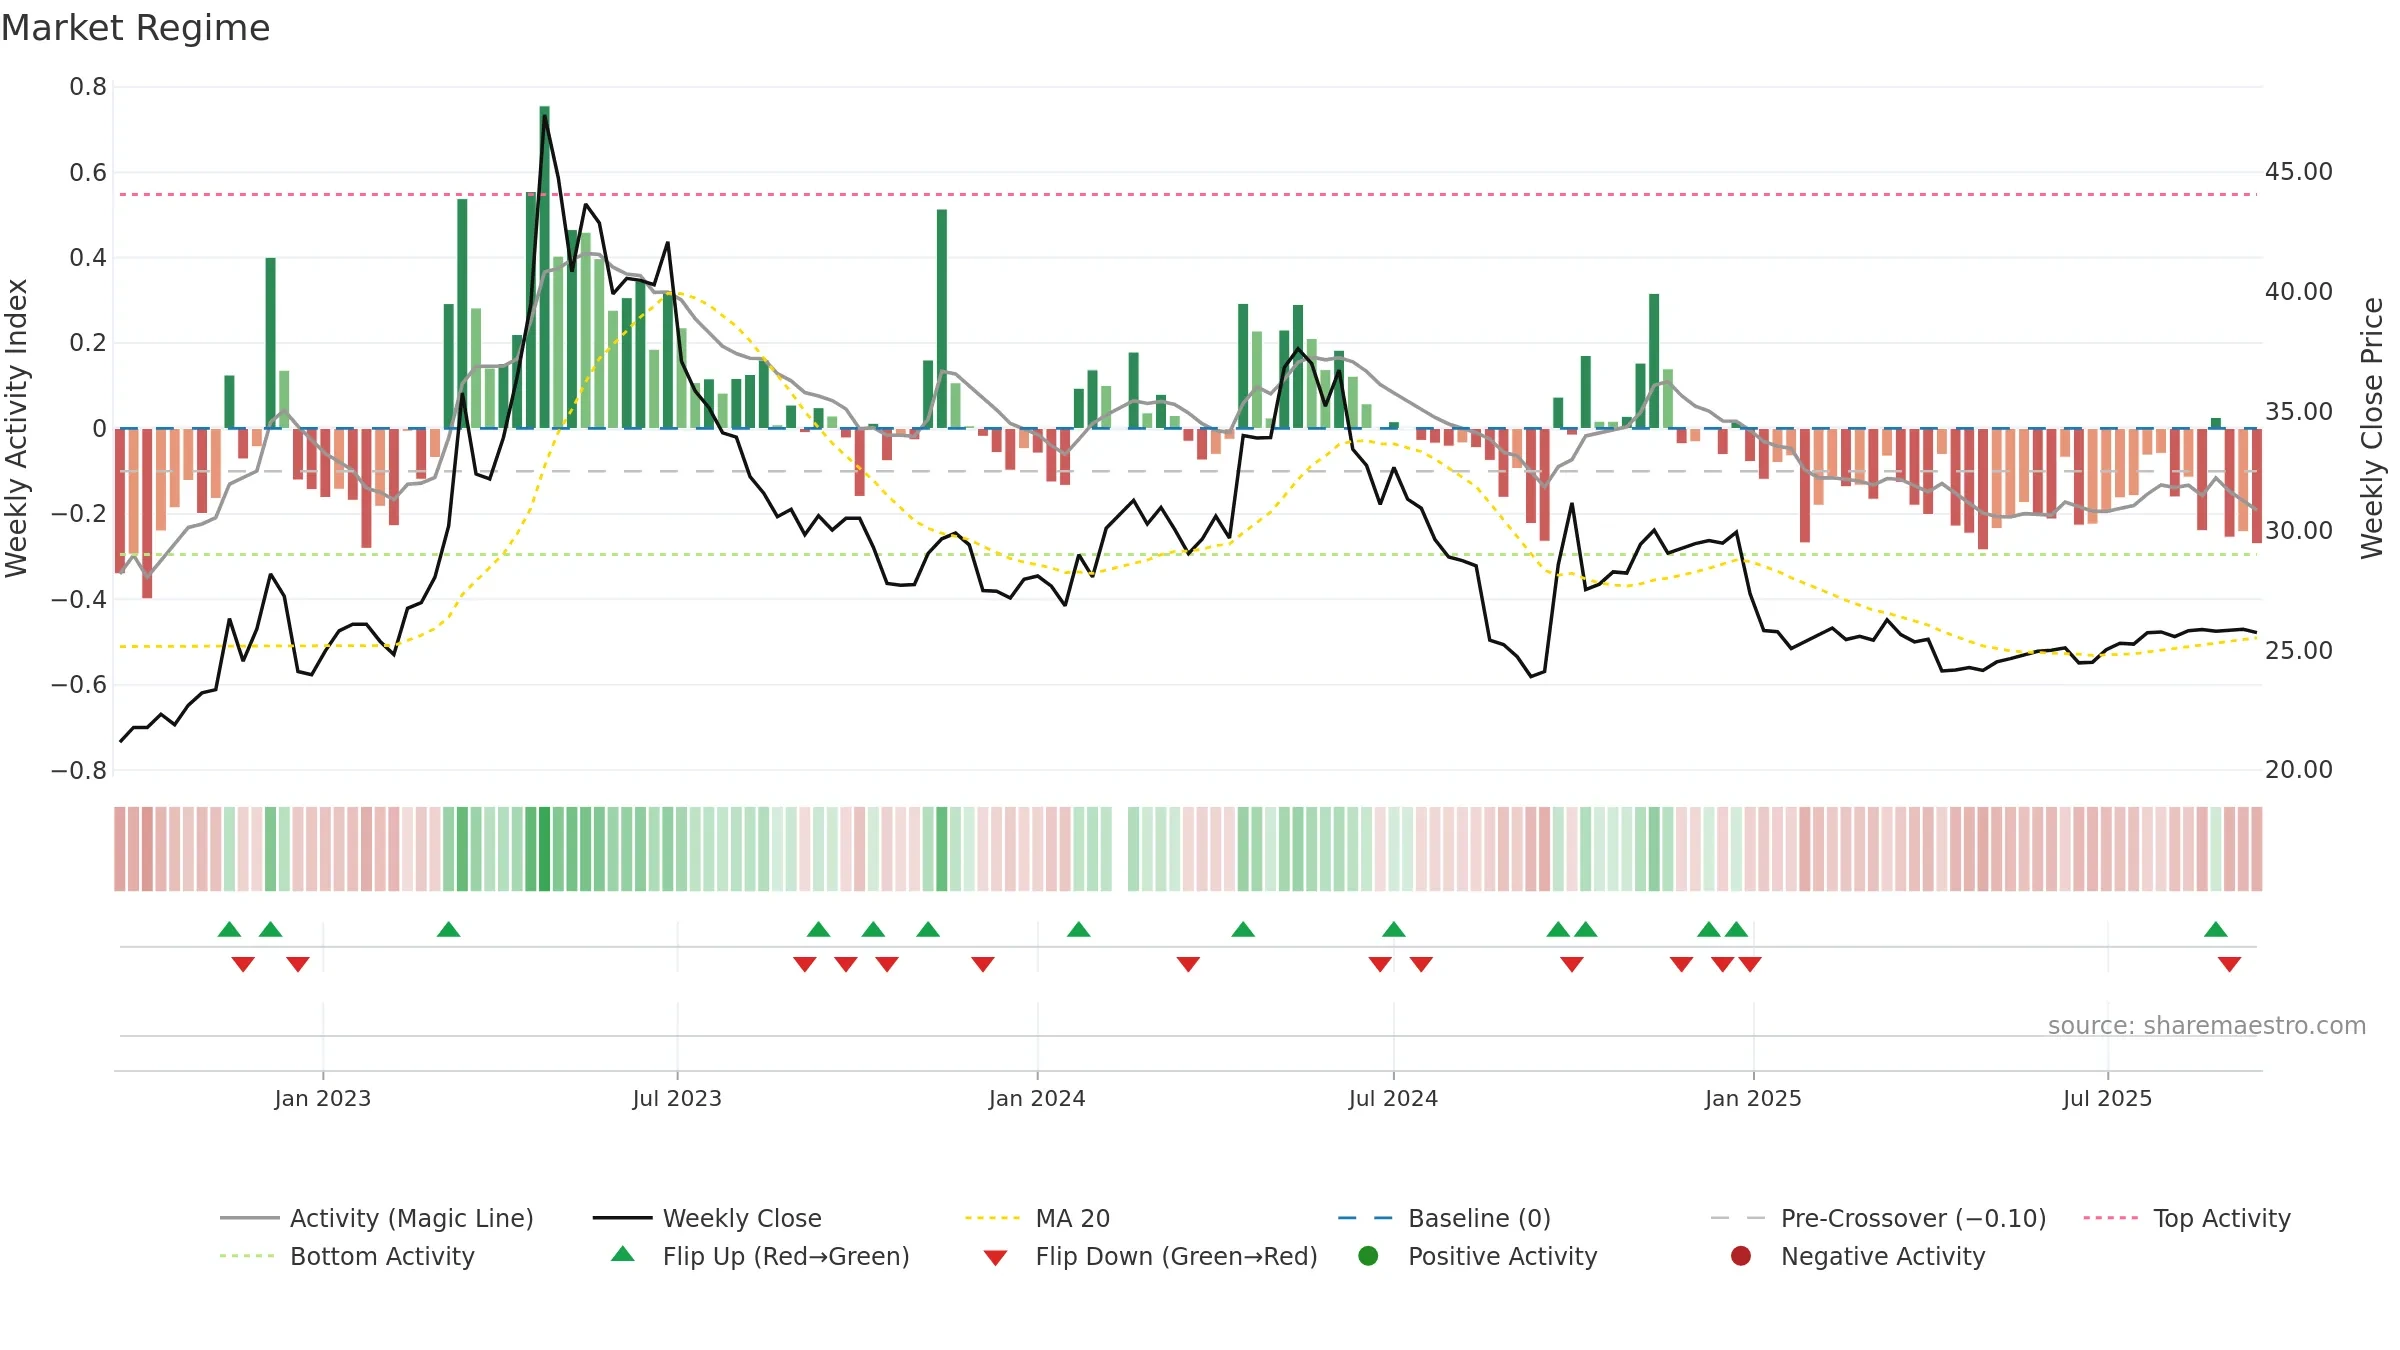Toggle the Baseline (0) legend entry
This screenshot has width=2400, height=1350.
[x=1444, y=1218]
